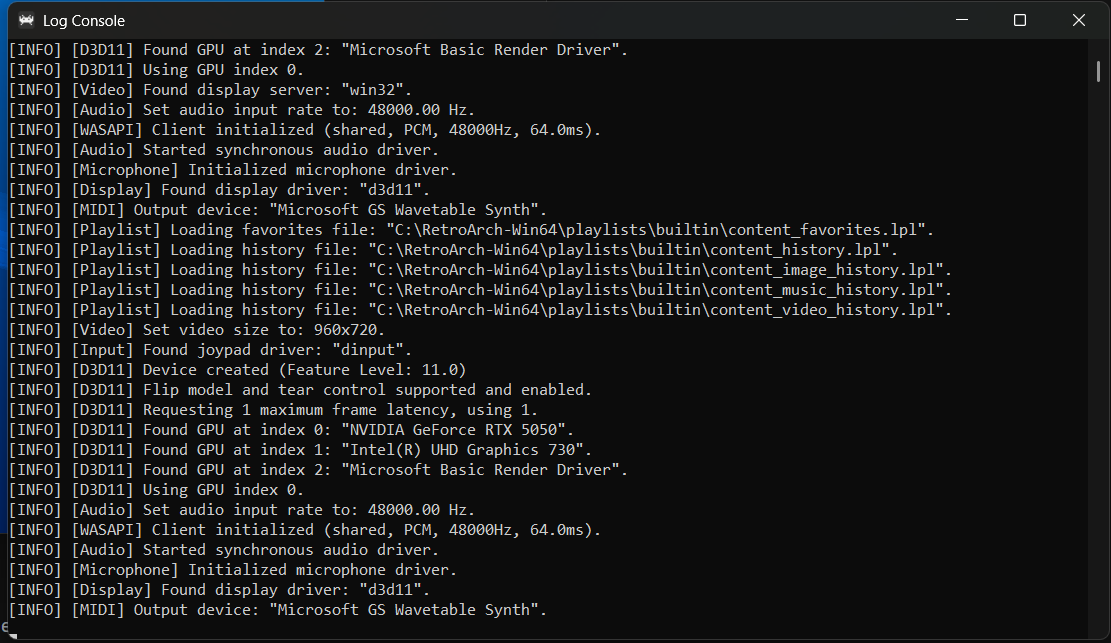Screen dimensions: 1111x643
Task: Close the Log Console window
Action: coord(1078,20)
